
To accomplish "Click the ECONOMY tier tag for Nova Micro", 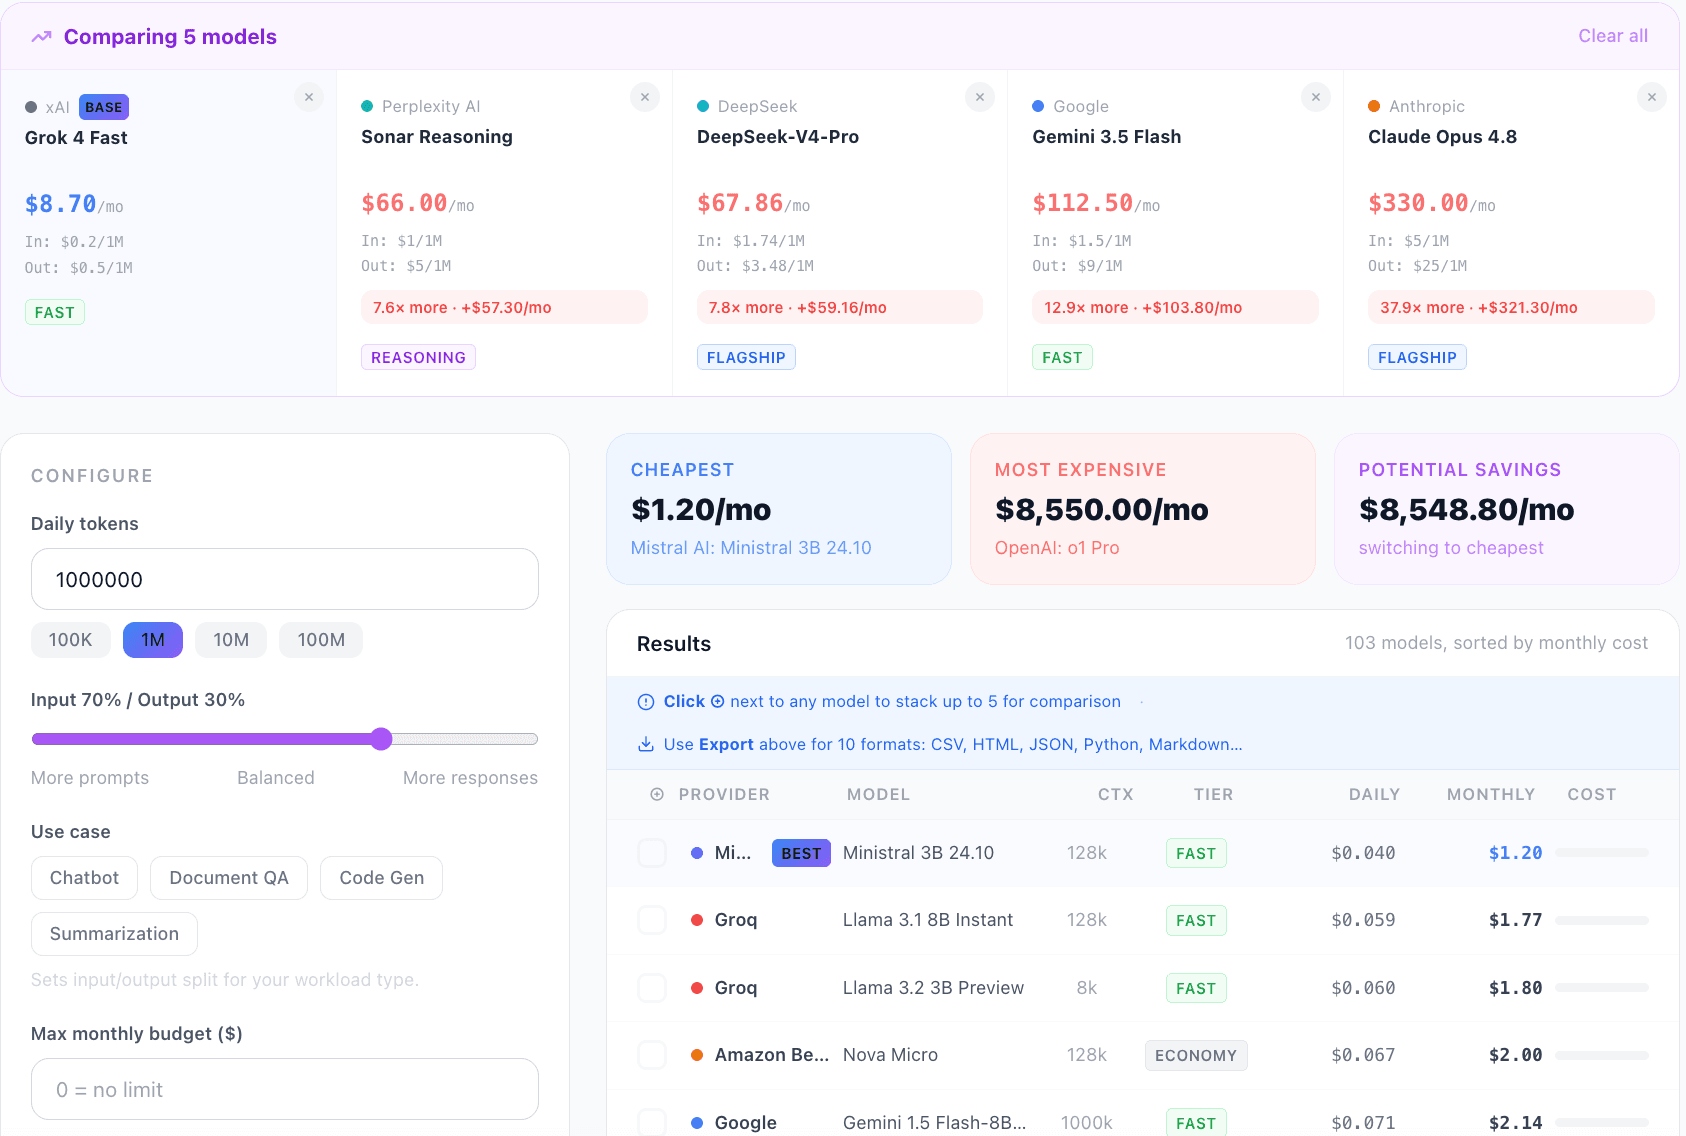I will [x=1196, y=1055].
